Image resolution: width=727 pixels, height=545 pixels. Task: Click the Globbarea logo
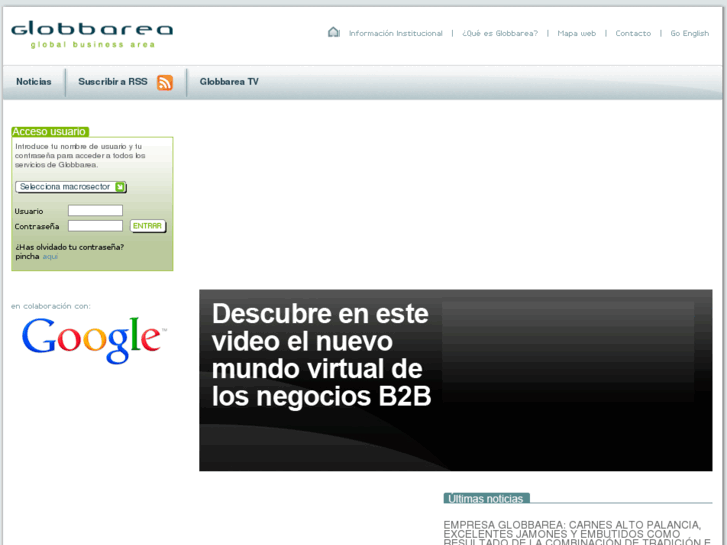(92, 34)
